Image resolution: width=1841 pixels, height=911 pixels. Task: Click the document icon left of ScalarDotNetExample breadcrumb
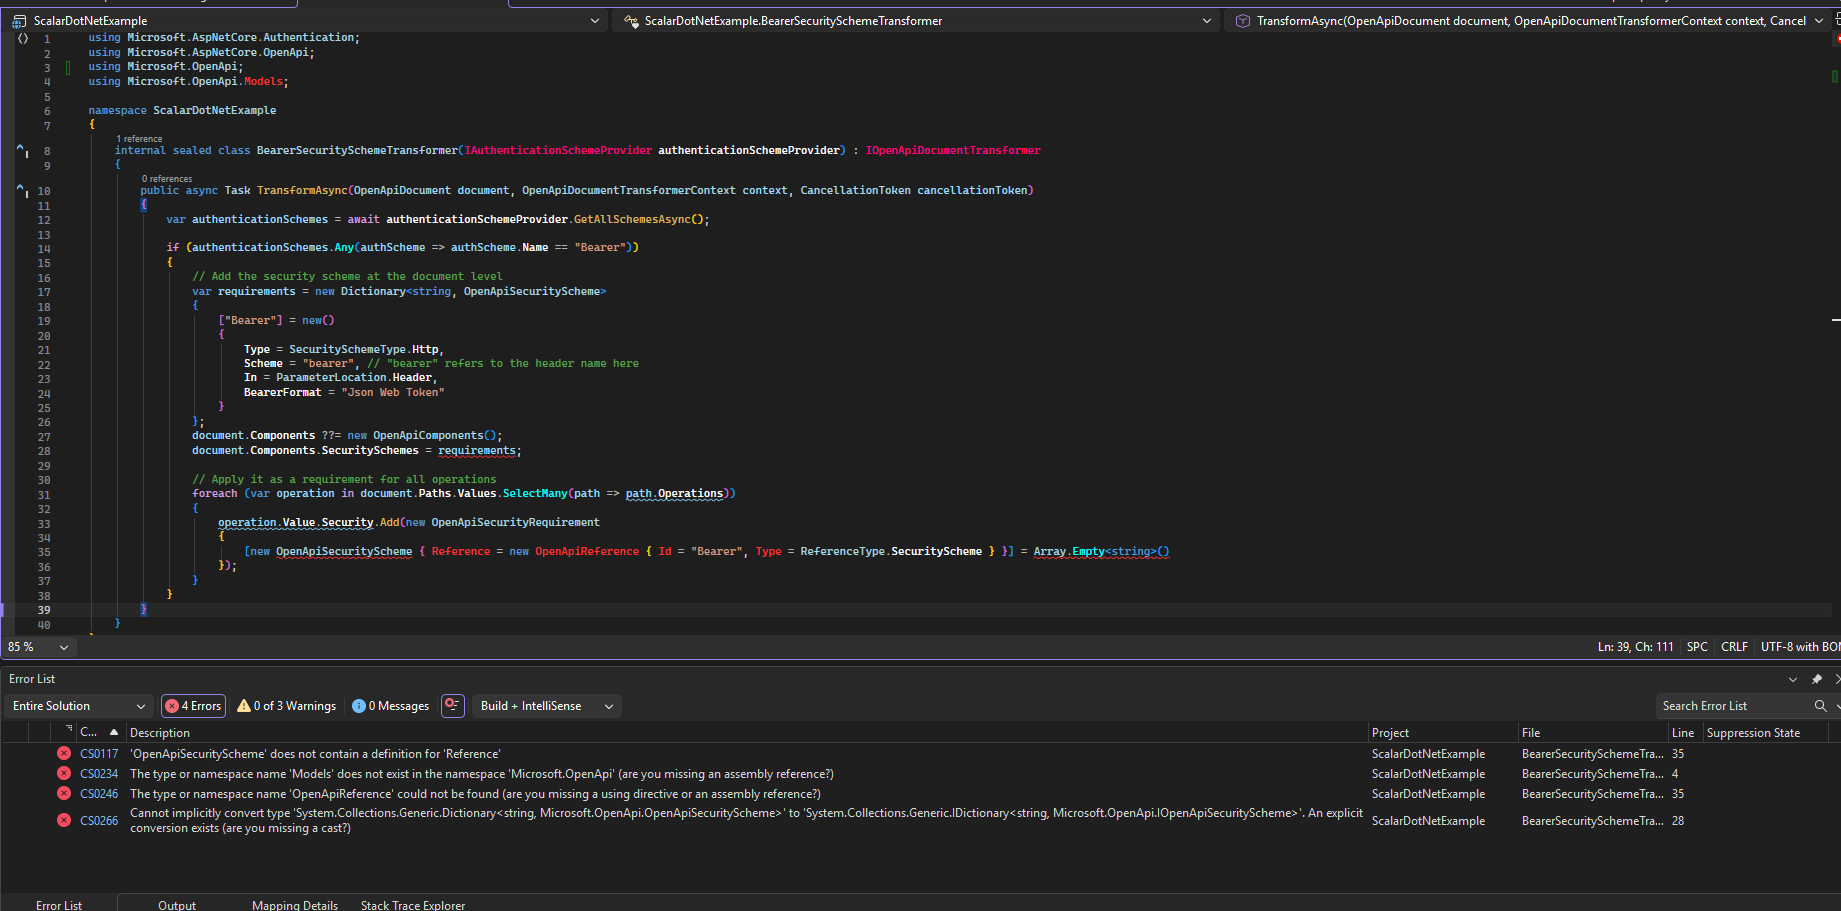click(19, 20)
